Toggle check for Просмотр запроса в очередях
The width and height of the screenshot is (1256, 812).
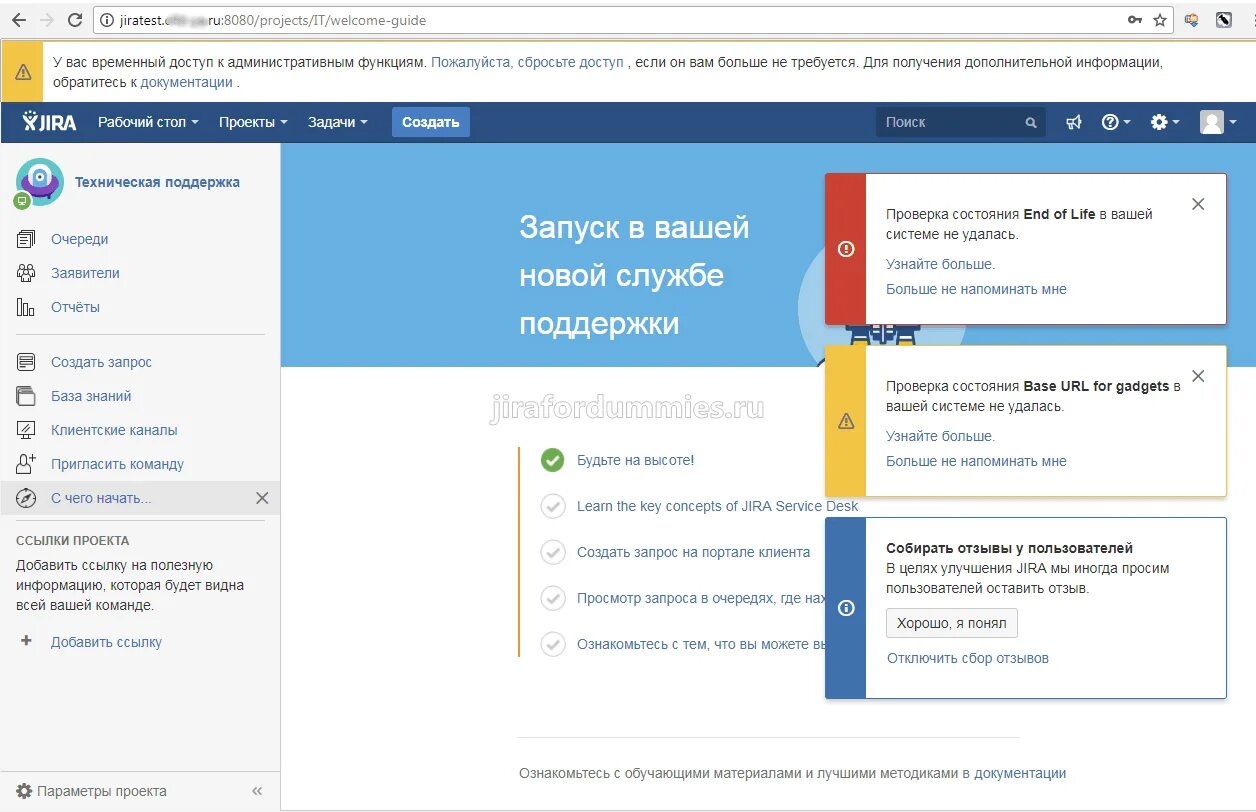pos(553,598)
